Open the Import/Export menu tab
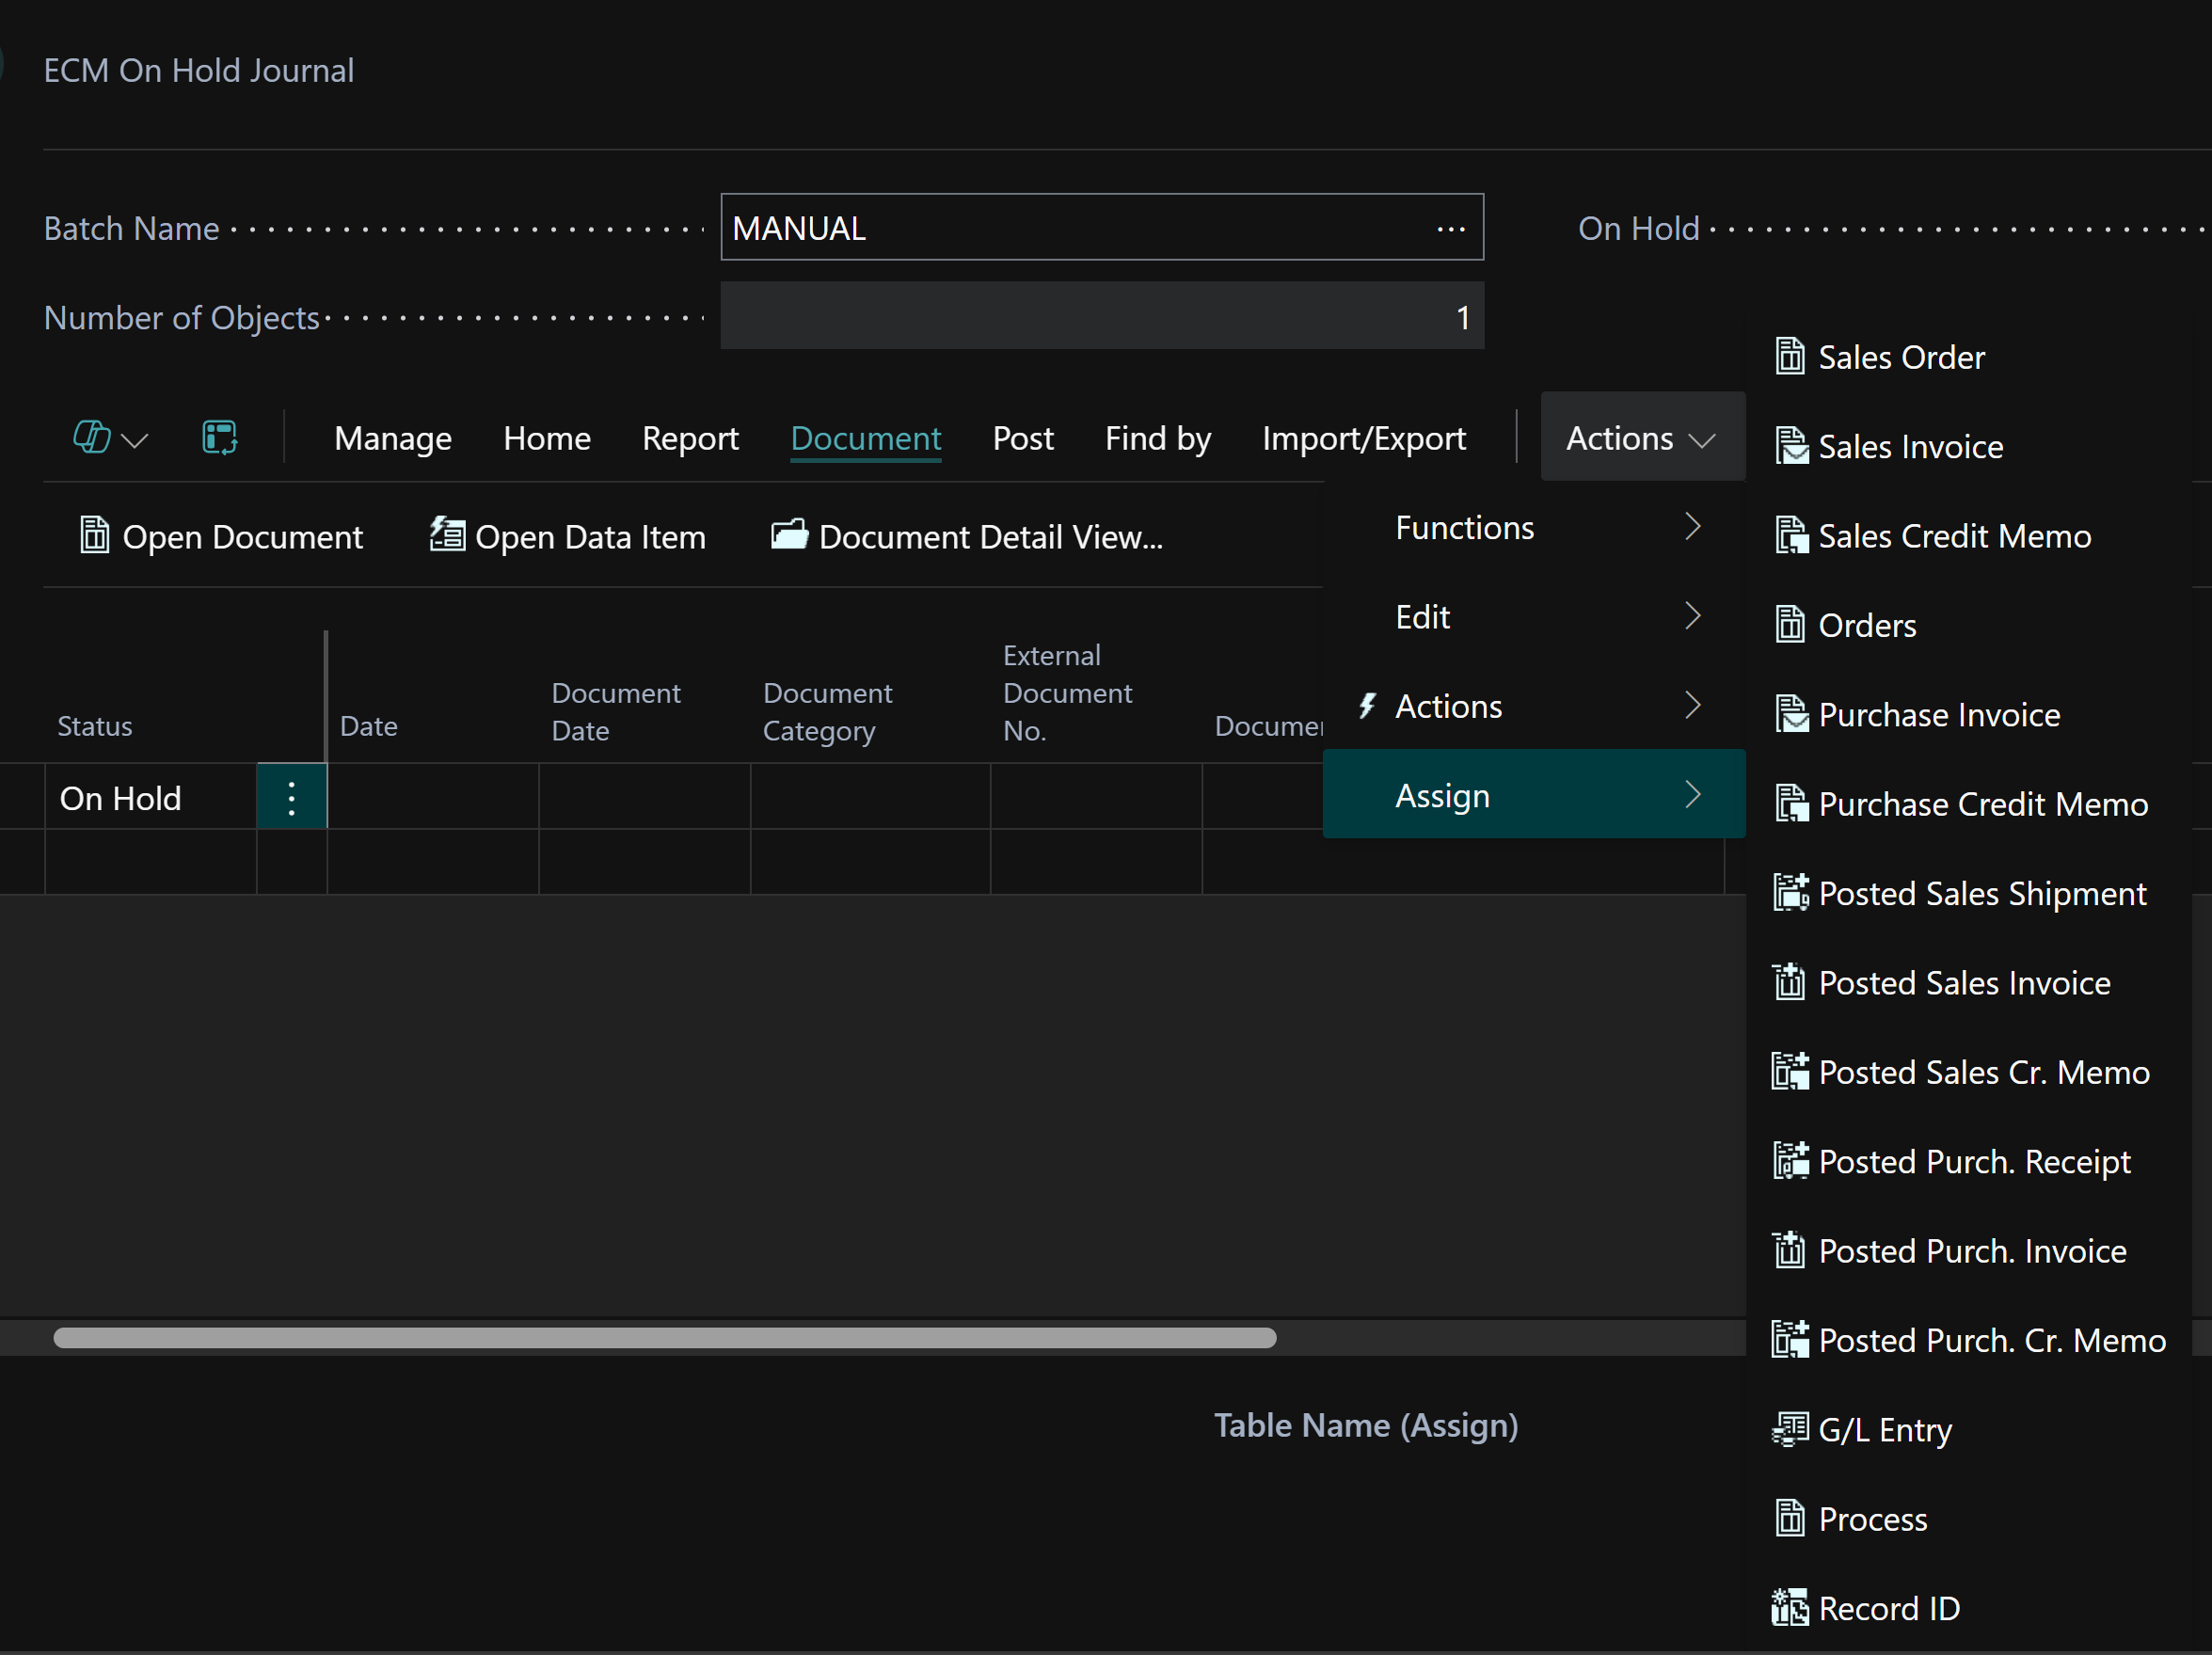 coord(1364,438)
